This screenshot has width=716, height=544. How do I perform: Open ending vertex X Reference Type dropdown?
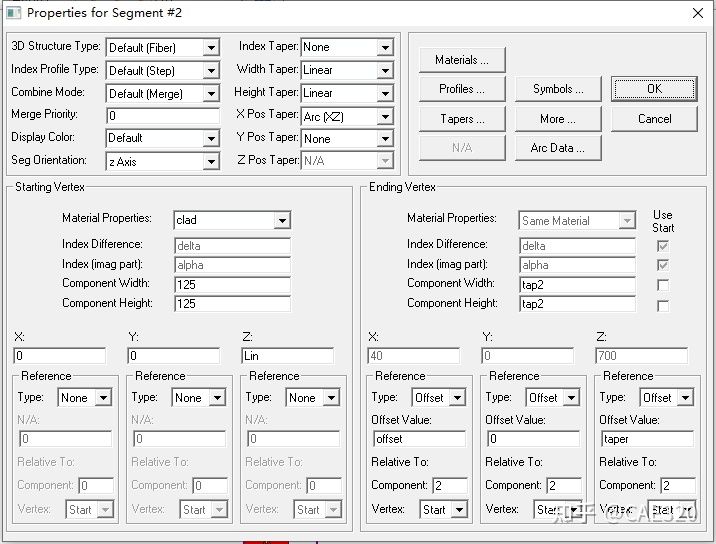coord(438,397)
